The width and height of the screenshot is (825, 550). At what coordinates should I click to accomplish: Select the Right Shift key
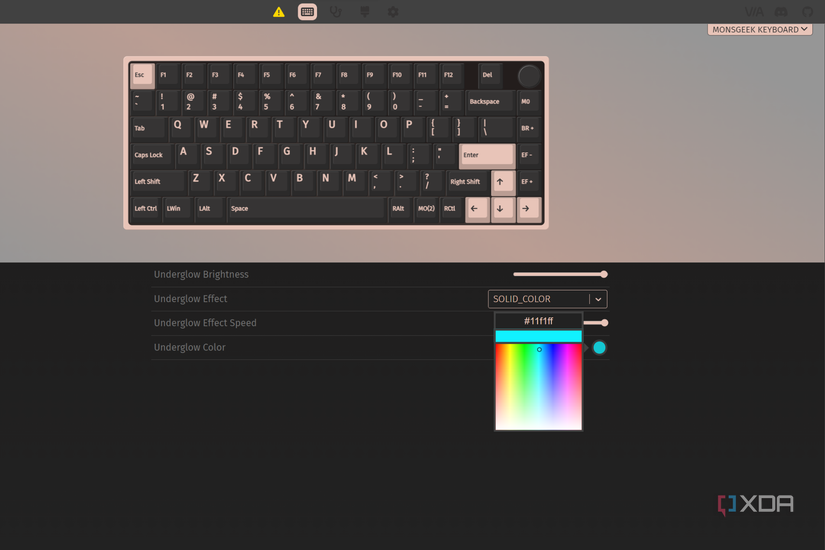click(x=467, y=183)
